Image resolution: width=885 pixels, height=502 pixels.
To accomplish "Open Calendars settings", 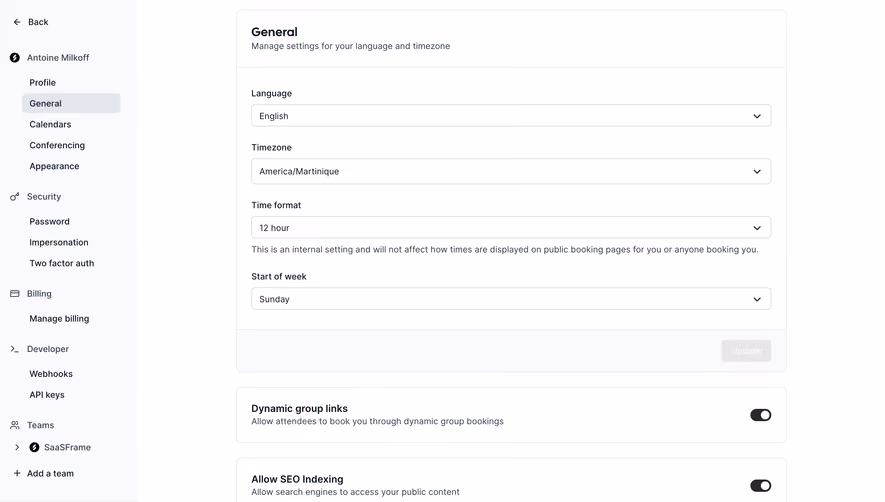I will (50, 124).
